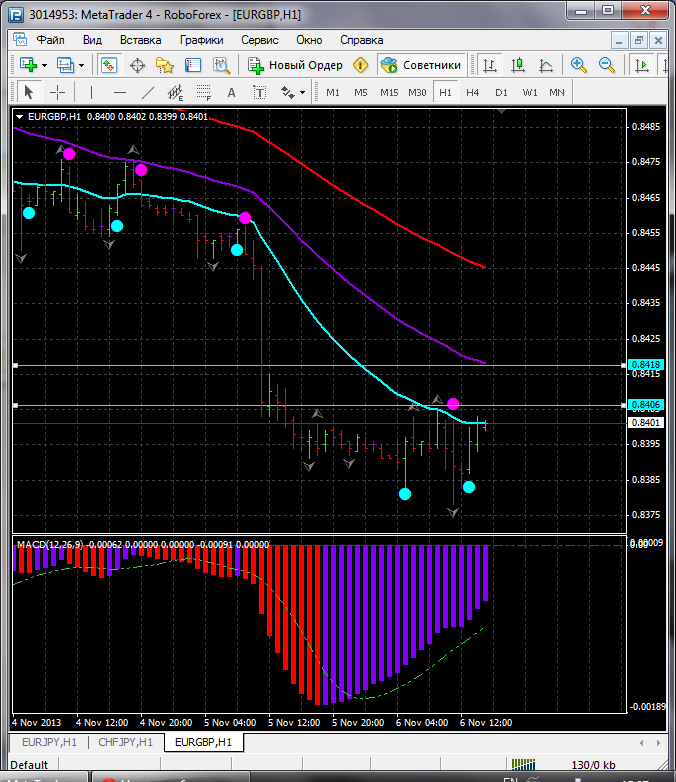Select the Trendline drawing tool
Screen dimensions: 676x782
(148, 92)
